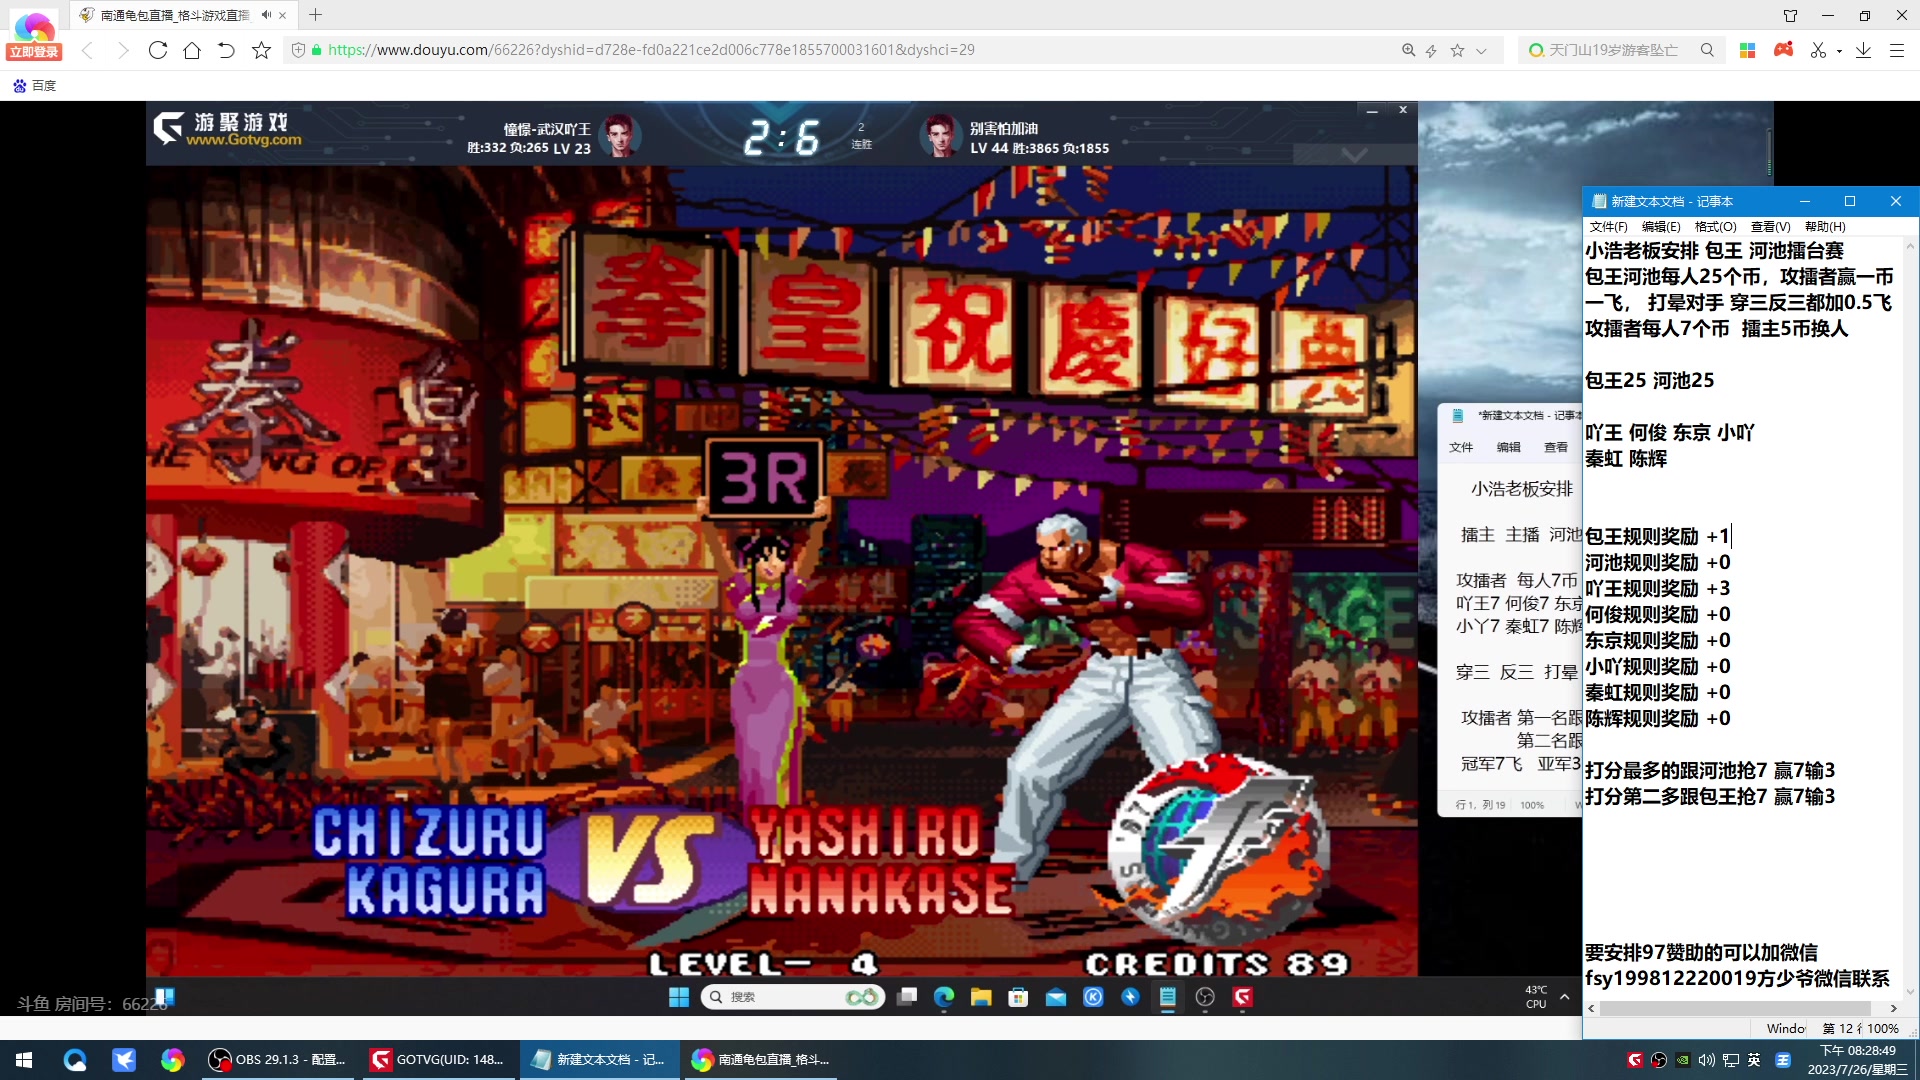Click the page zoom magnifier icon
This screenshot has width=1920, height=1080.
coord(1408,50)
